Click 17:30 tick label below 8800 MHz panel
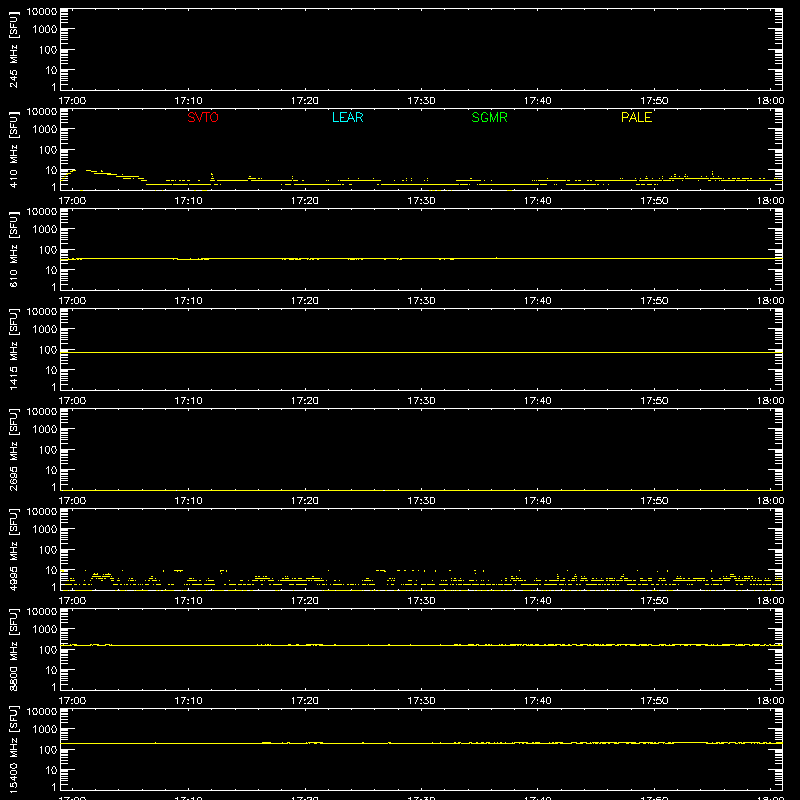 [421, 701]
